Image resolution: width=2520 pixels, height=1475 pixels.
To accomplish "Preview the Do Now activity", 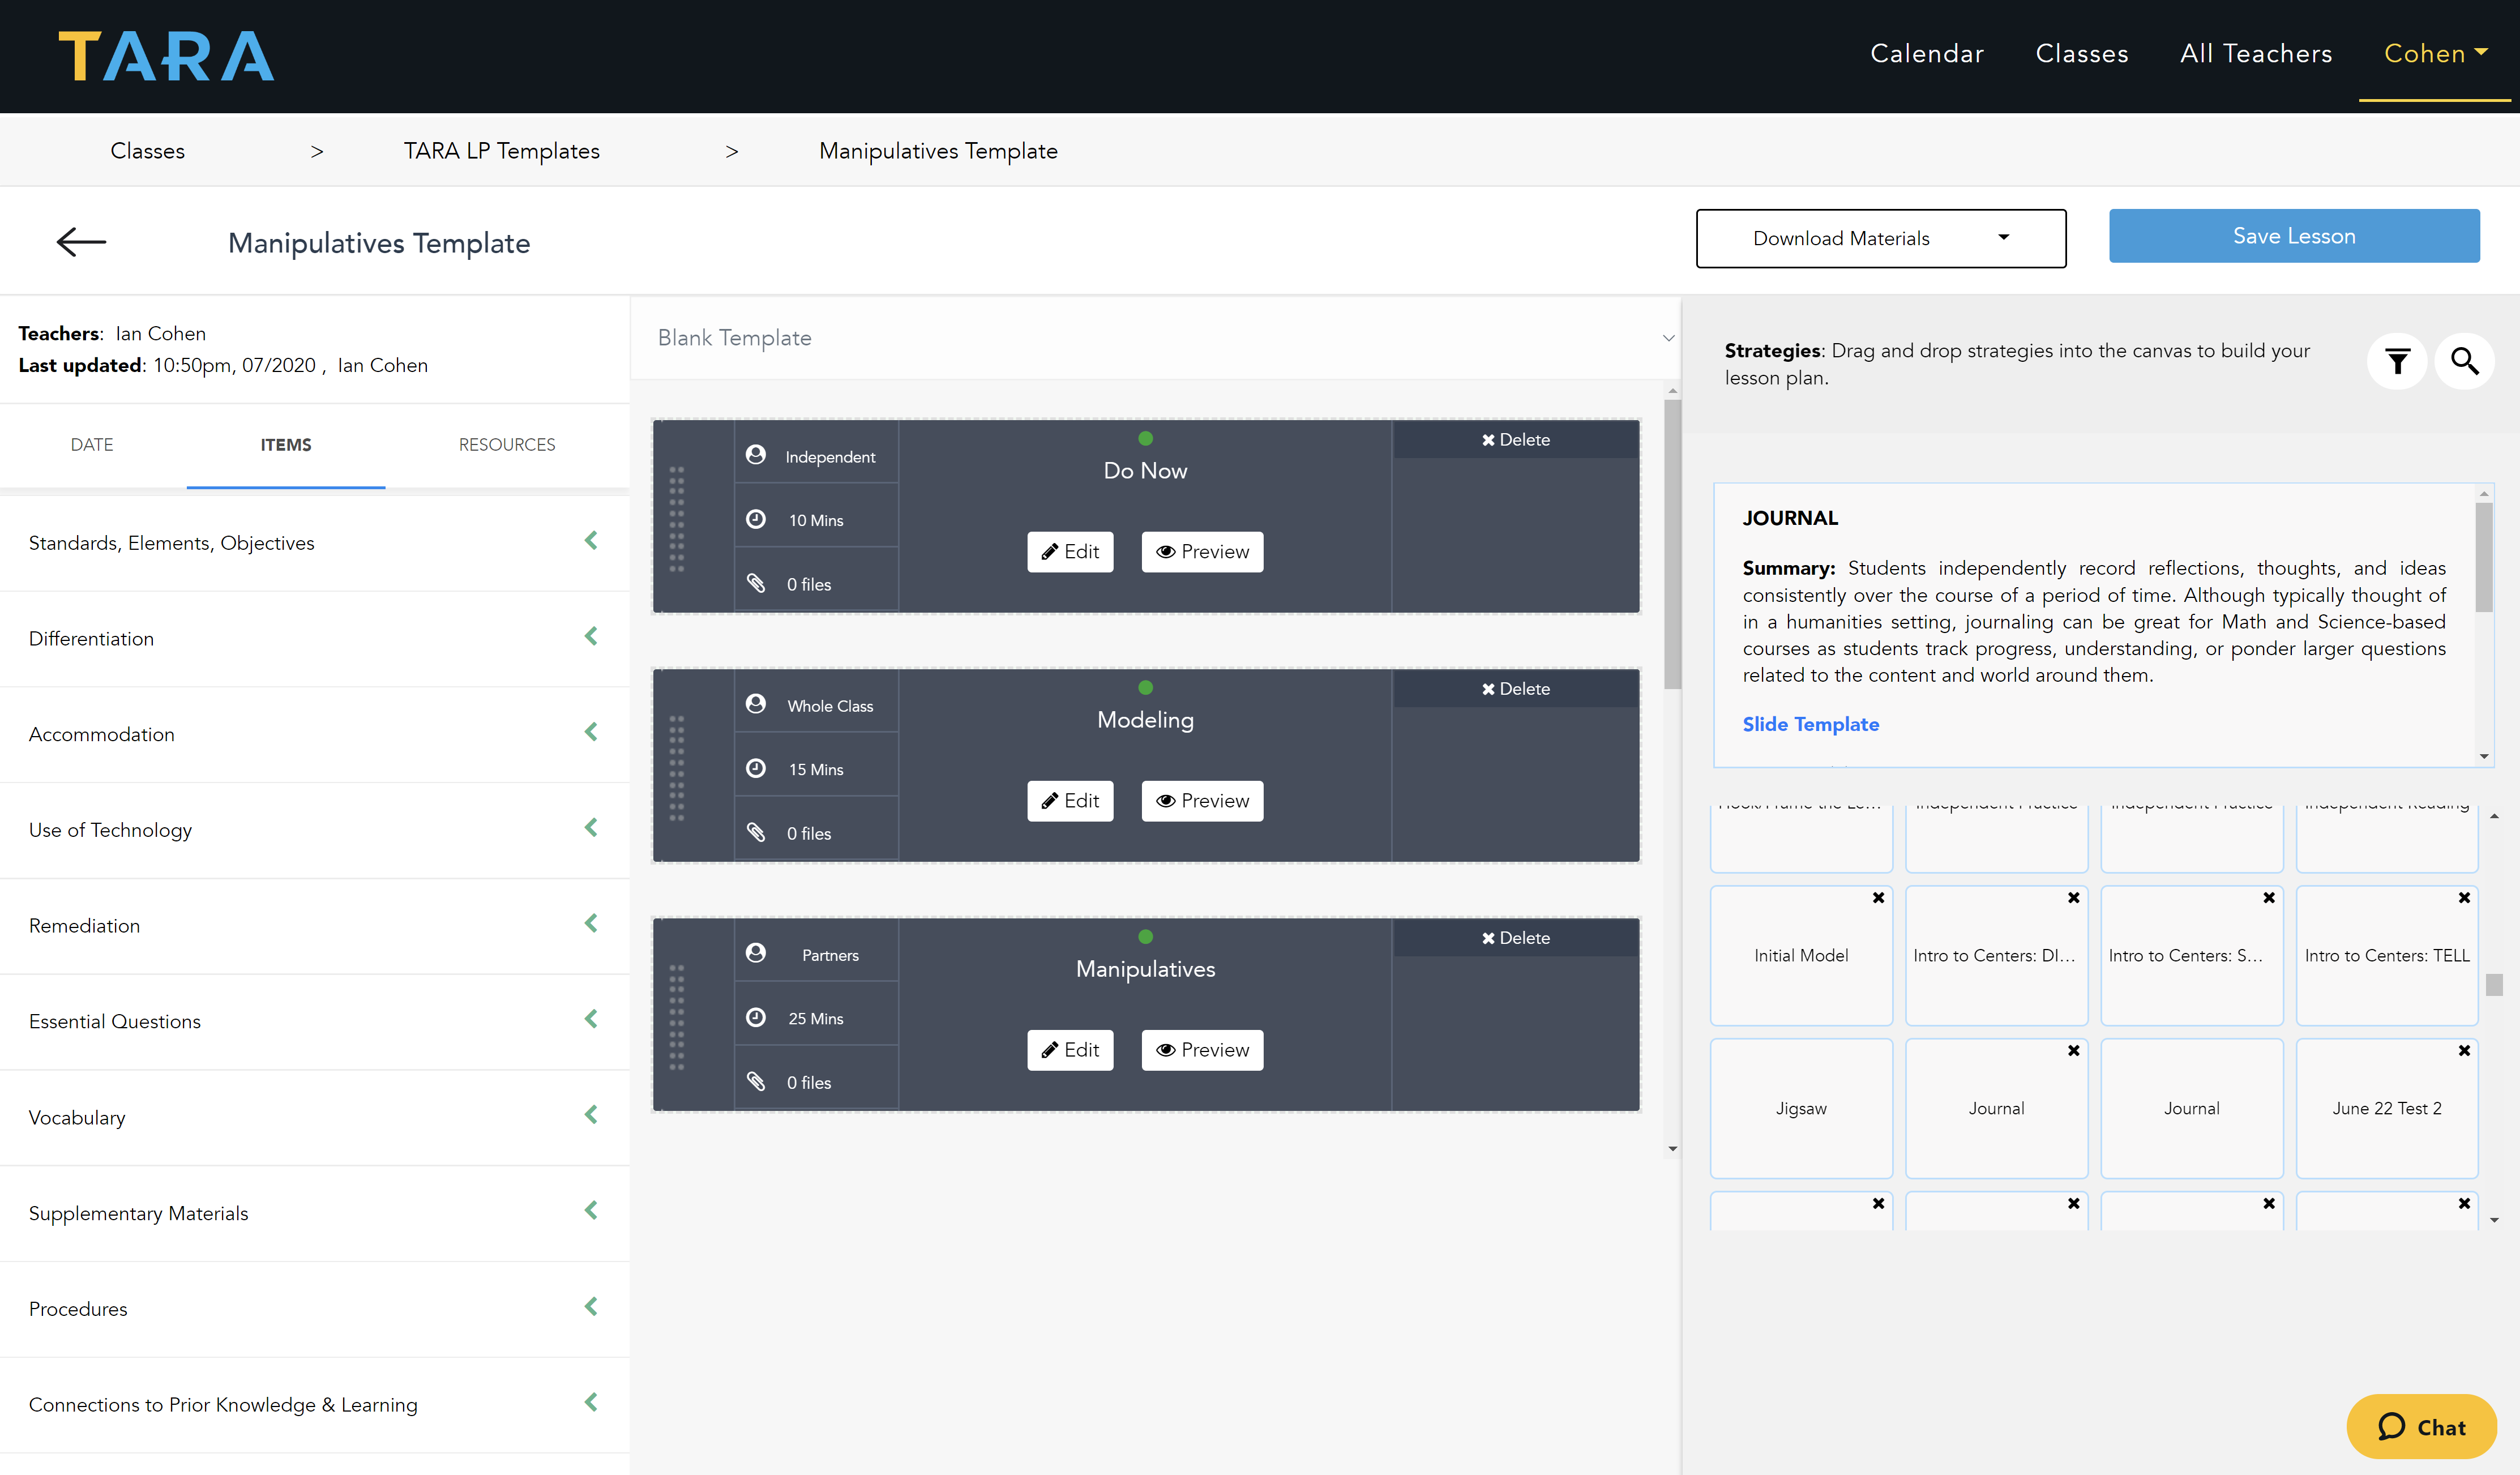I will (x=1202, y=552).
